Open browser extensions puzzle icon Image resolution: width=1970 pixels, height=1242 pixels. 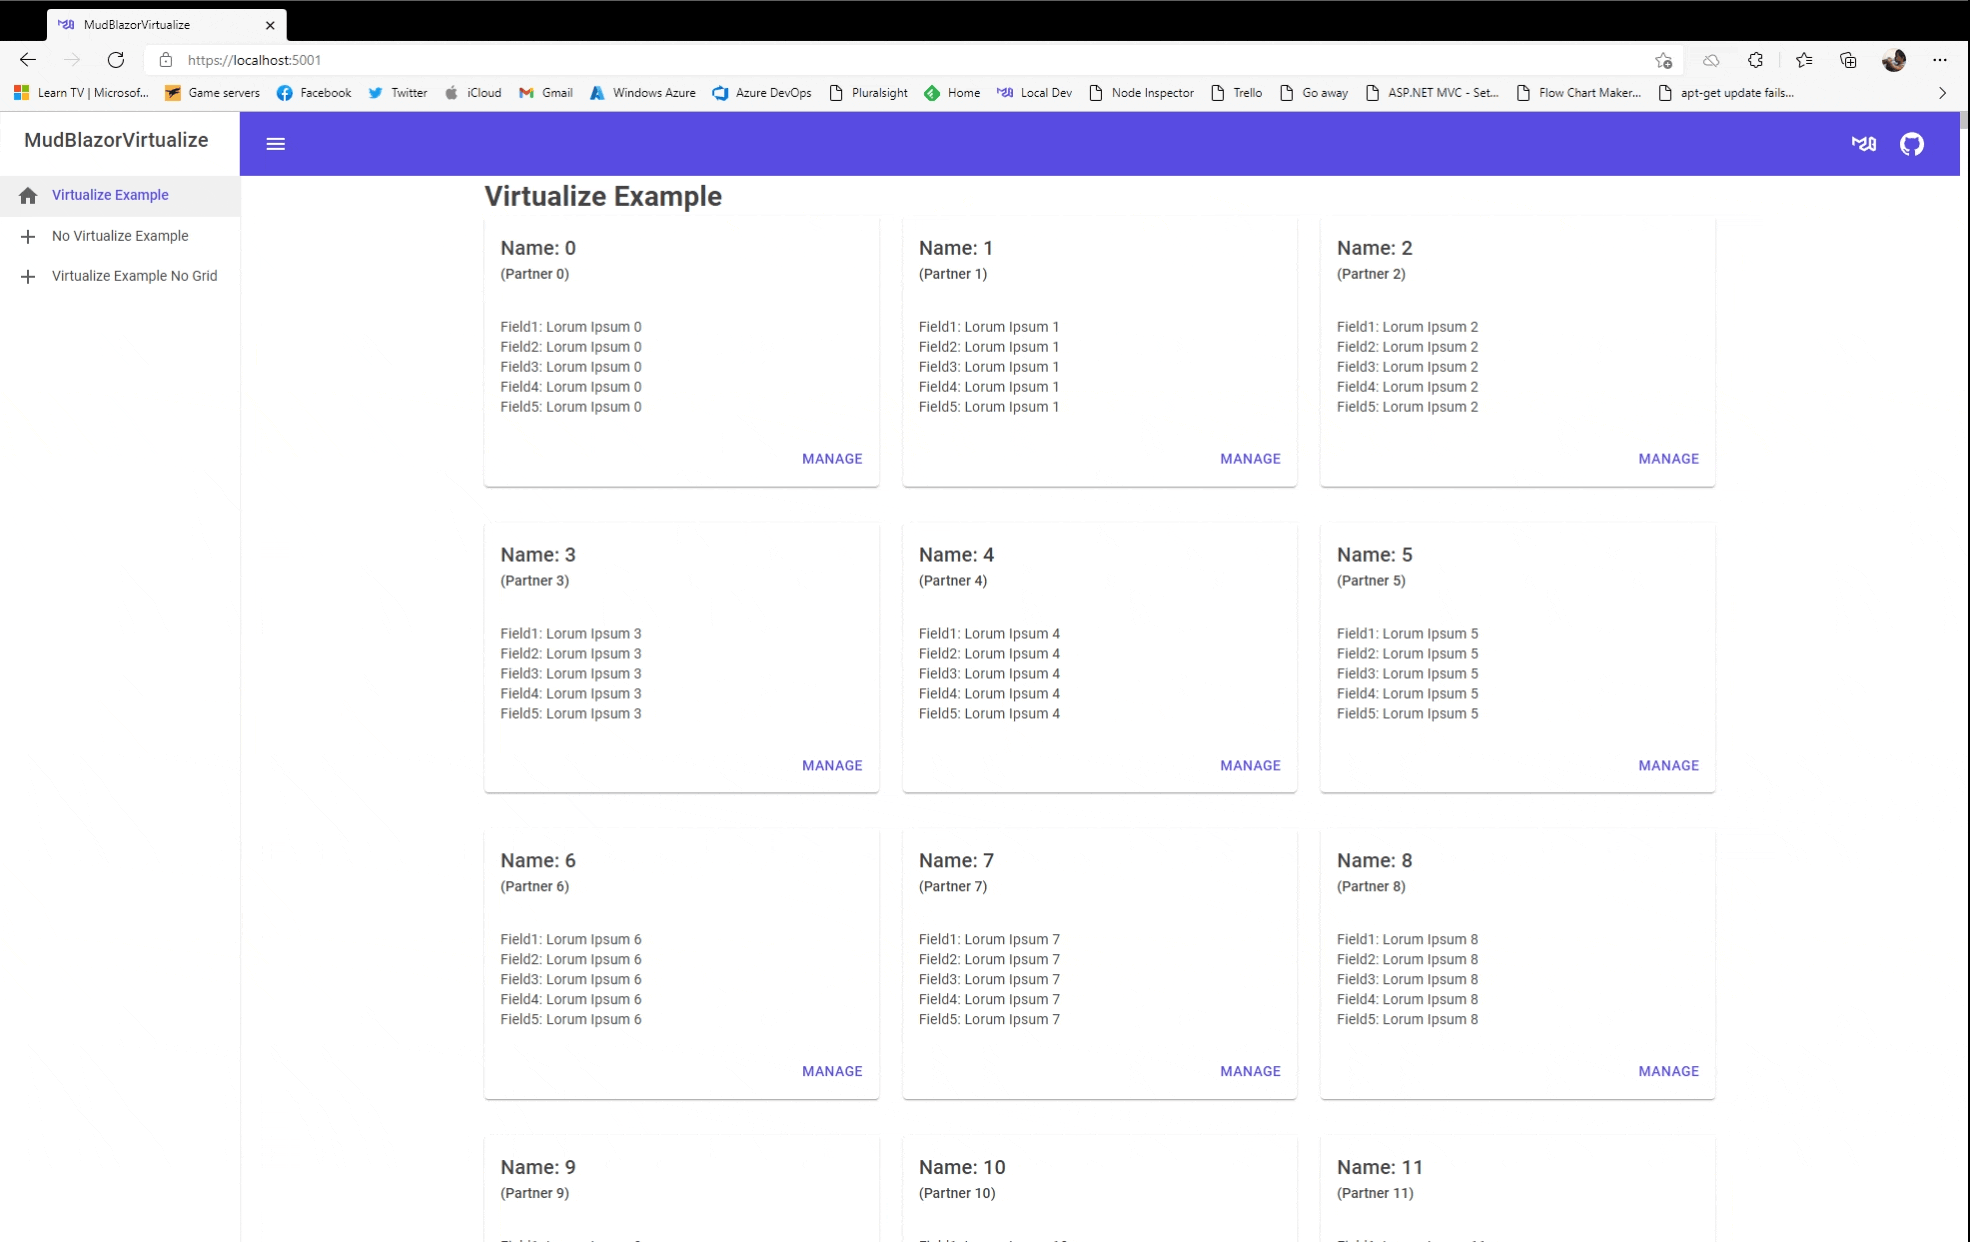pyautogui.click(x=1755, y=60)
